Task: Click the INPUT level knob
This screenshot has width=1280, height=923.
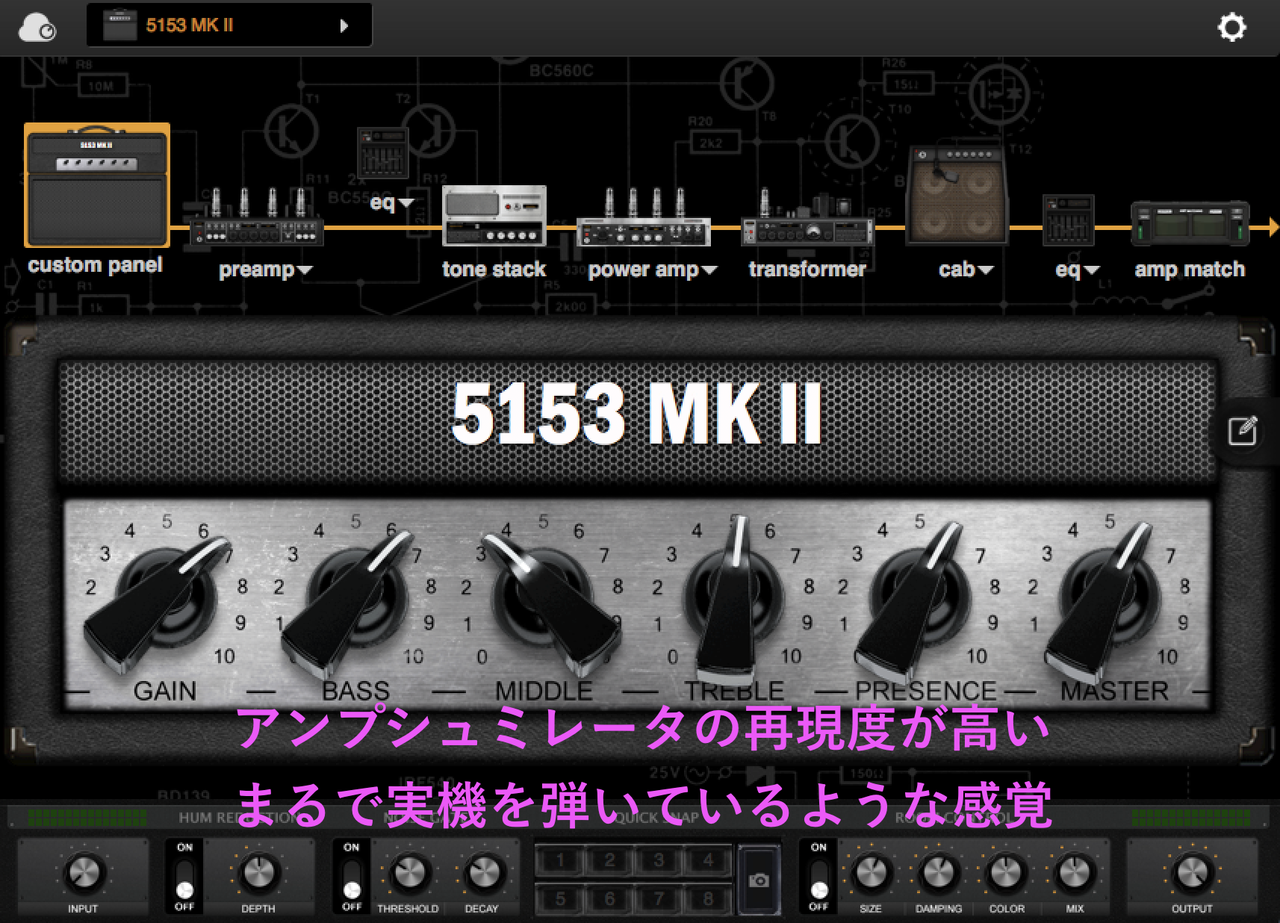Action: click(84, 873)
